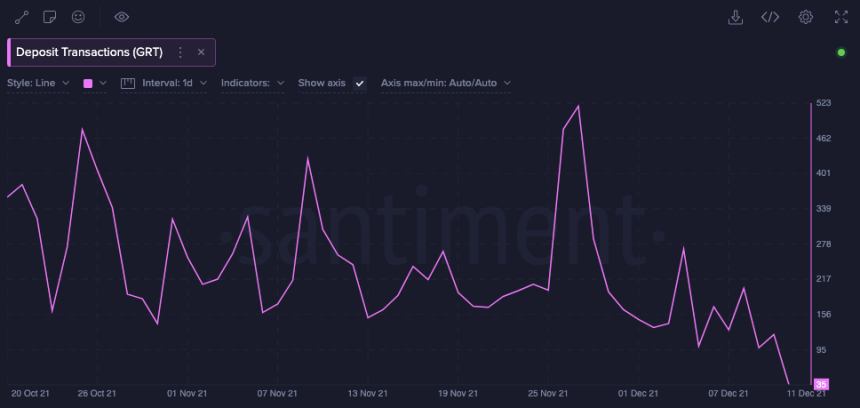Open the emoji smiley icon
This screenshot has width=860, height=408.
[78, 17]
